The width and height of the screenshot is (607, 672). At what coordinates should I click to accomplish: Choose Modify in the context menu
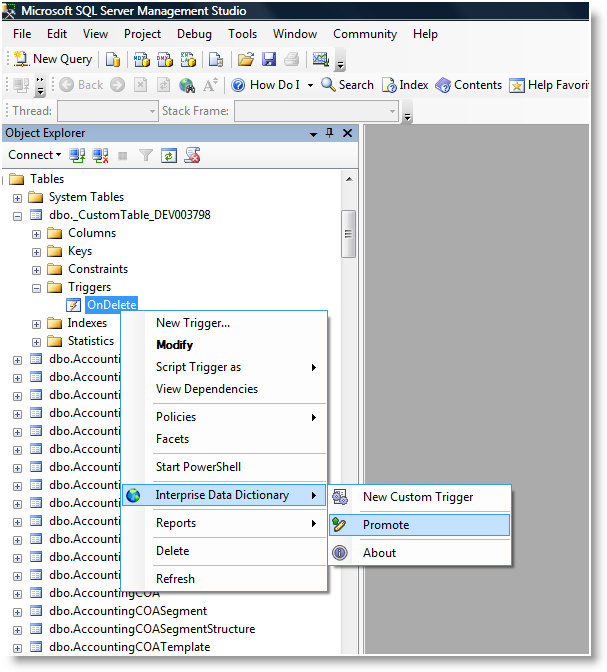pos(224,345)
